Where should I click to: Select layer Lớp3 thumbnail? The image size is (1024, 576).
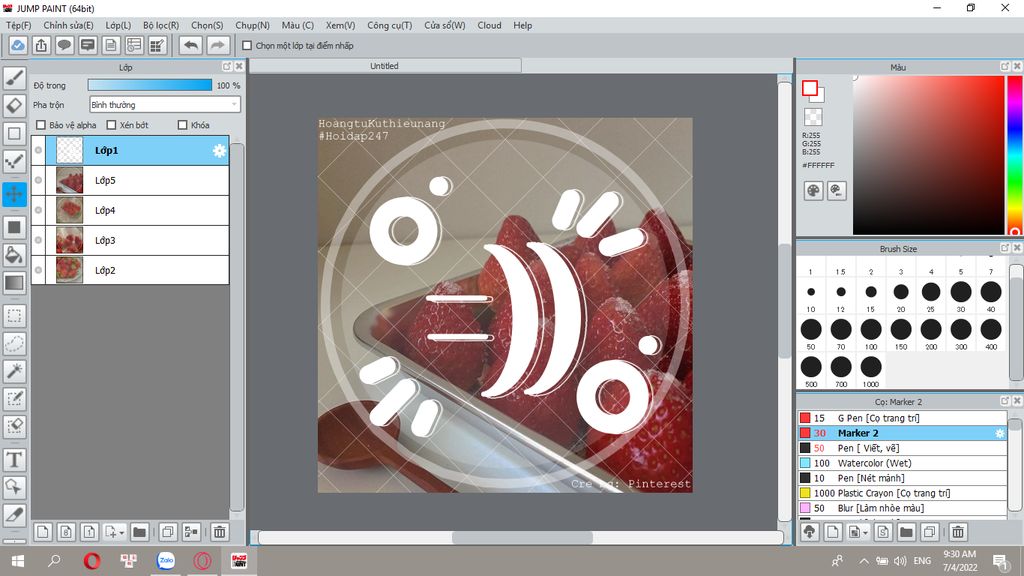coord(69,240)
